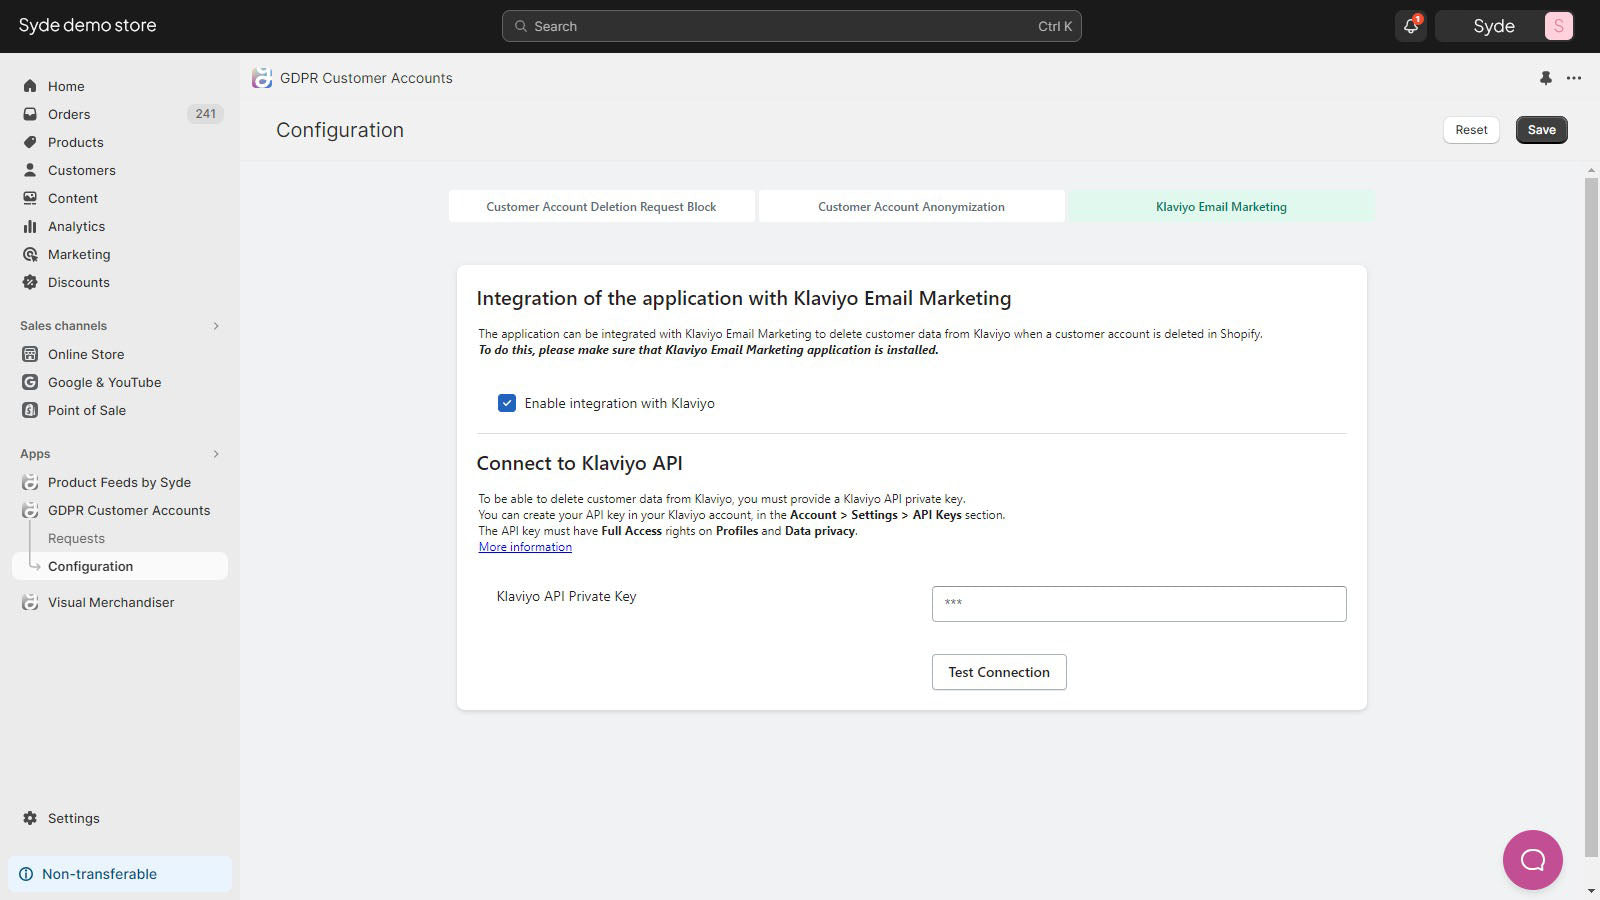Click the Syde avatar badge
The height and width of the screenshot is (900, 1600).
(x=1558, y=26)
